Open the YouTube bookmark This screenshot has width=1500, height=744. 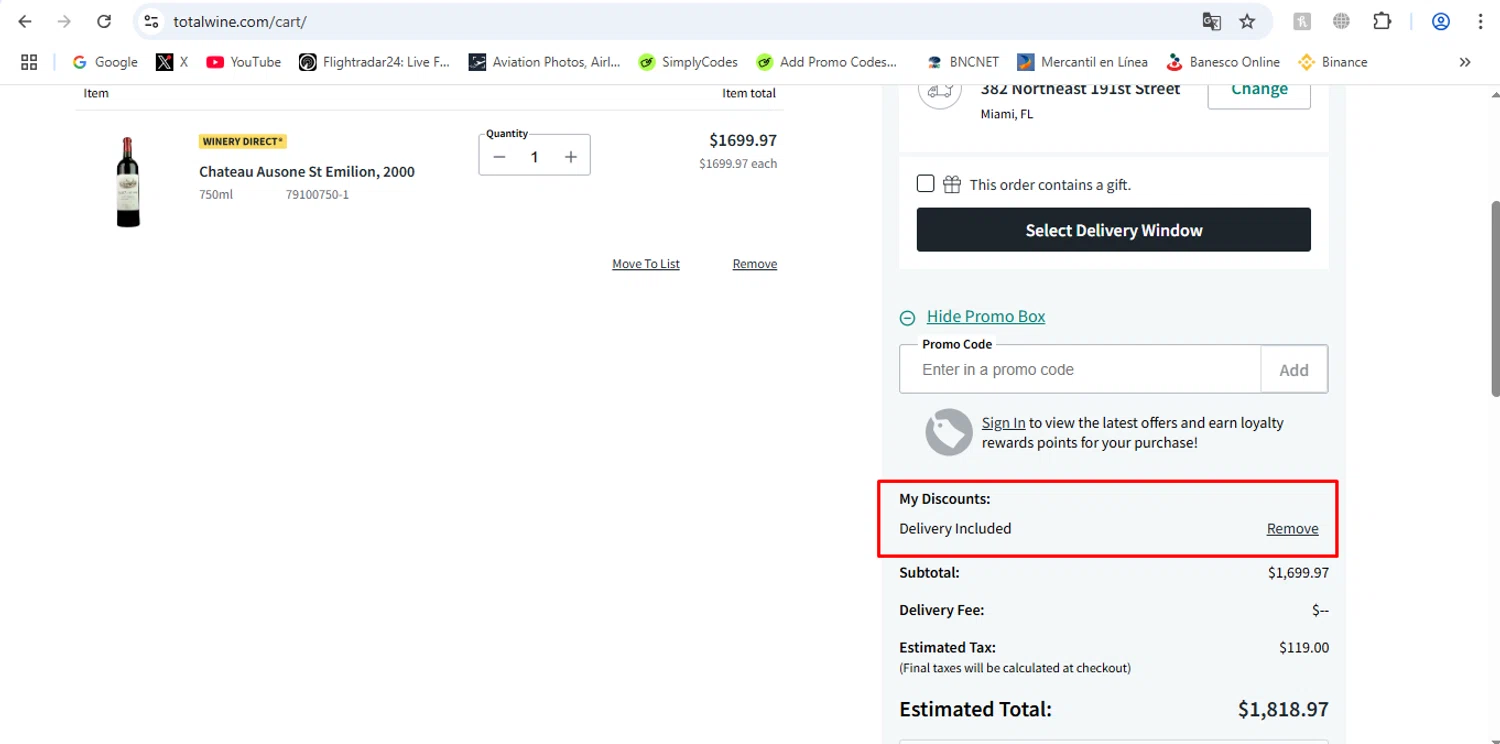tap(243, 62)
